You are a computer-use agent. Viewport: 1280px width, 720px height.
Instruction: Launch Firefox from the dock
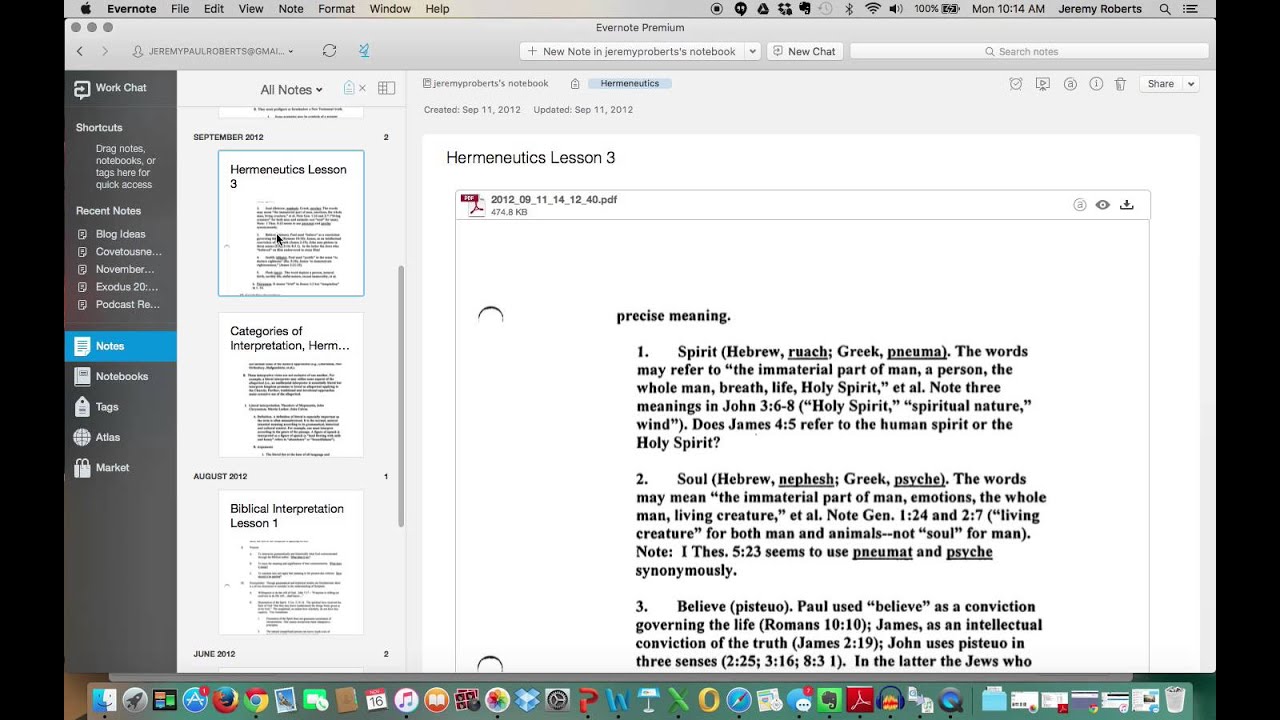[225, 701]
